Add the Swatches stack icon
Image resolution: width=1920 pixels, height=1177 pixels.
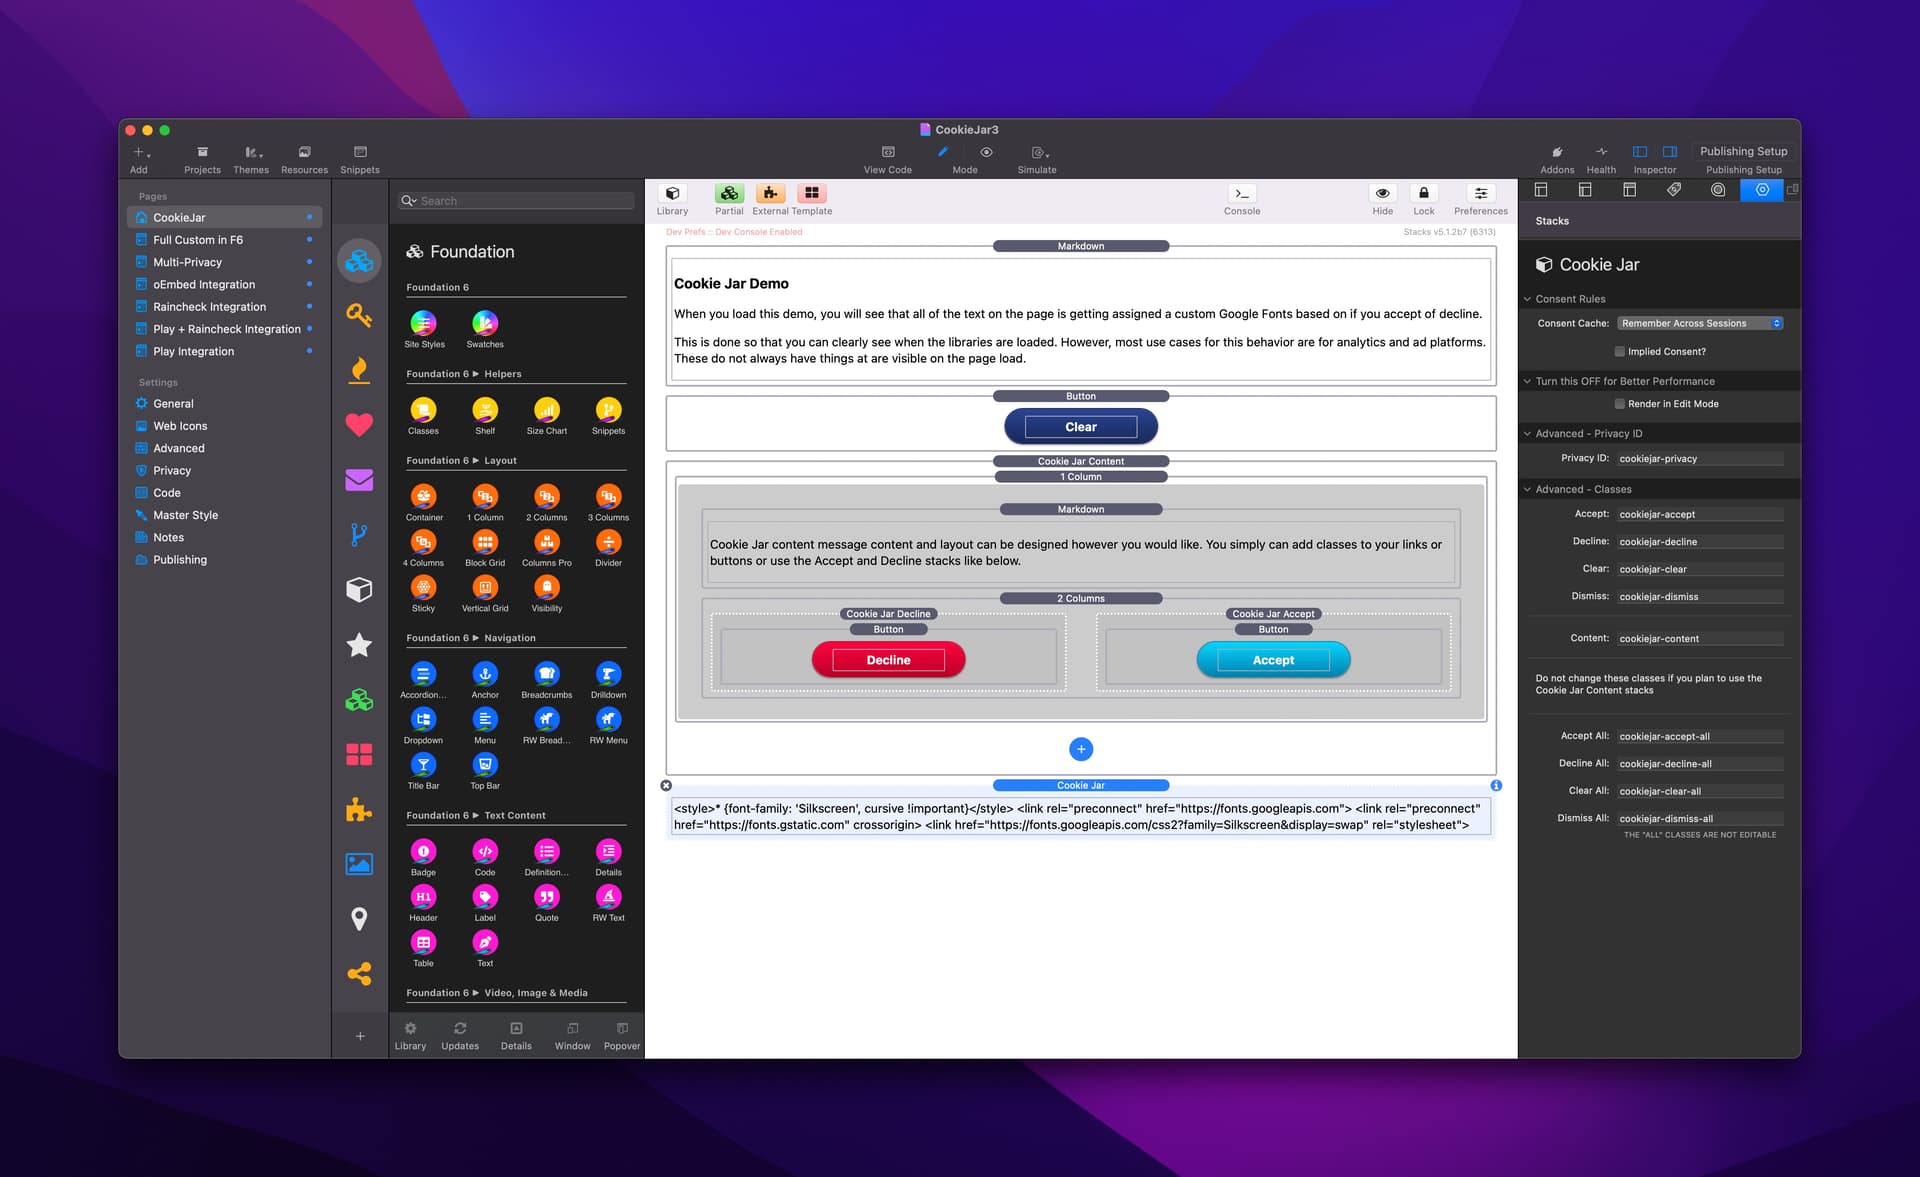tap(485, 323)
